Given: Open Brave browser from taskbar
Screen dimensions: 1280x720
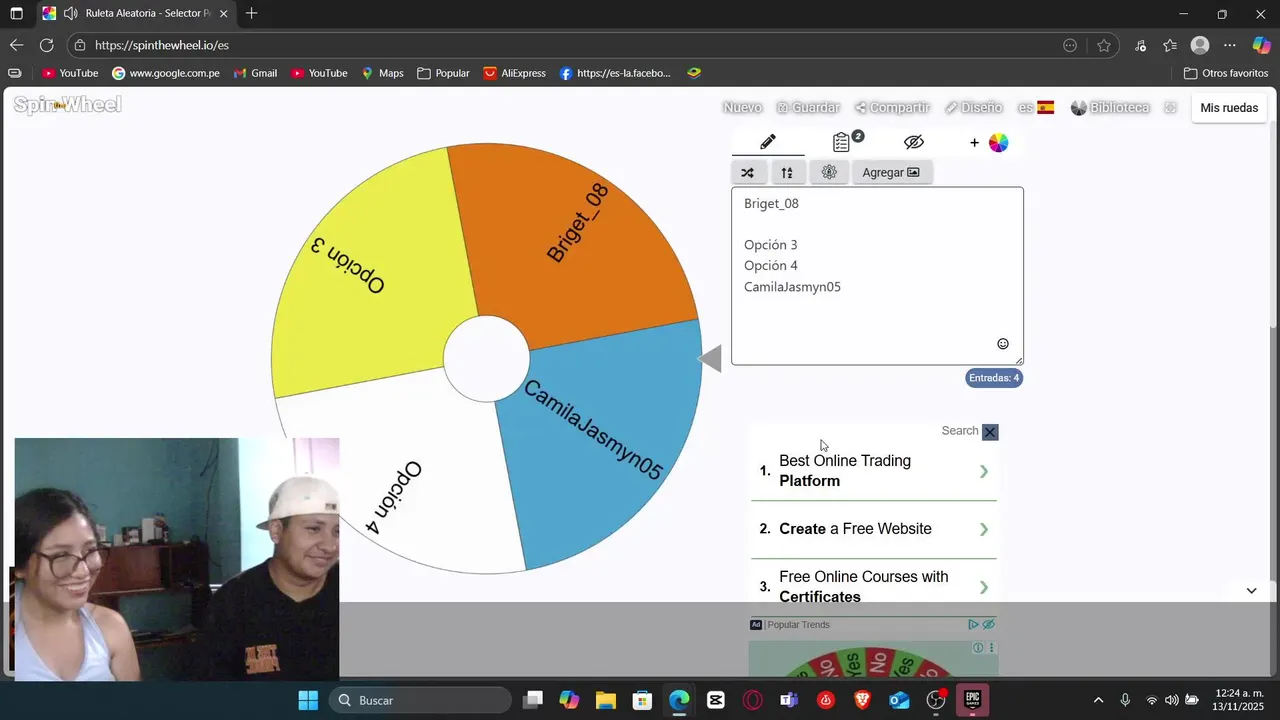Looking at the screenshot, I should (862, 700).
